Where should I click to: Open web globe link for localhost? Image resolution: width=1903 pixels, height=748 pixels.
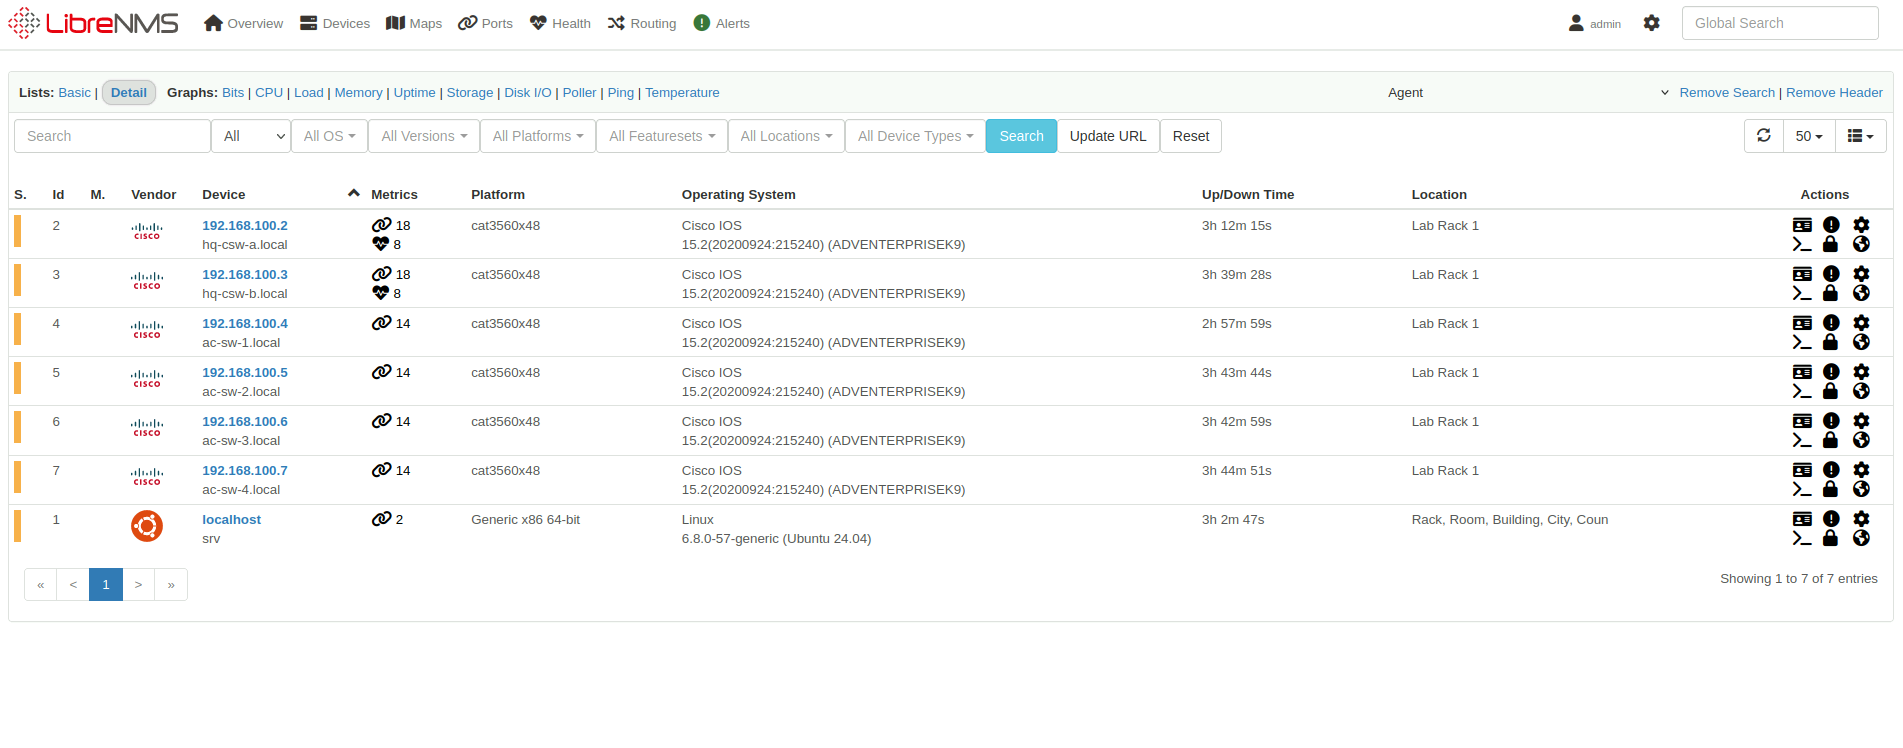[1861, 538]
